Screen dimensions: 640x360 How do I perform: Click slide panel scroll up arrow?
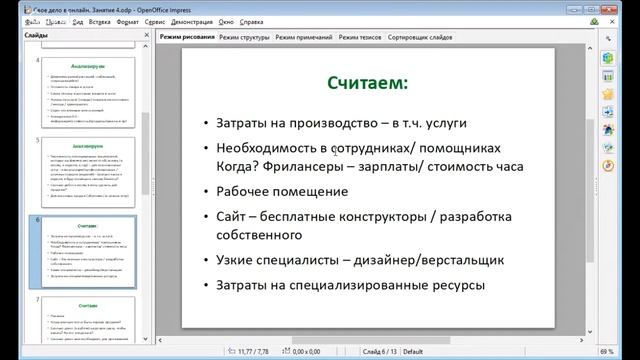[146, 47]
